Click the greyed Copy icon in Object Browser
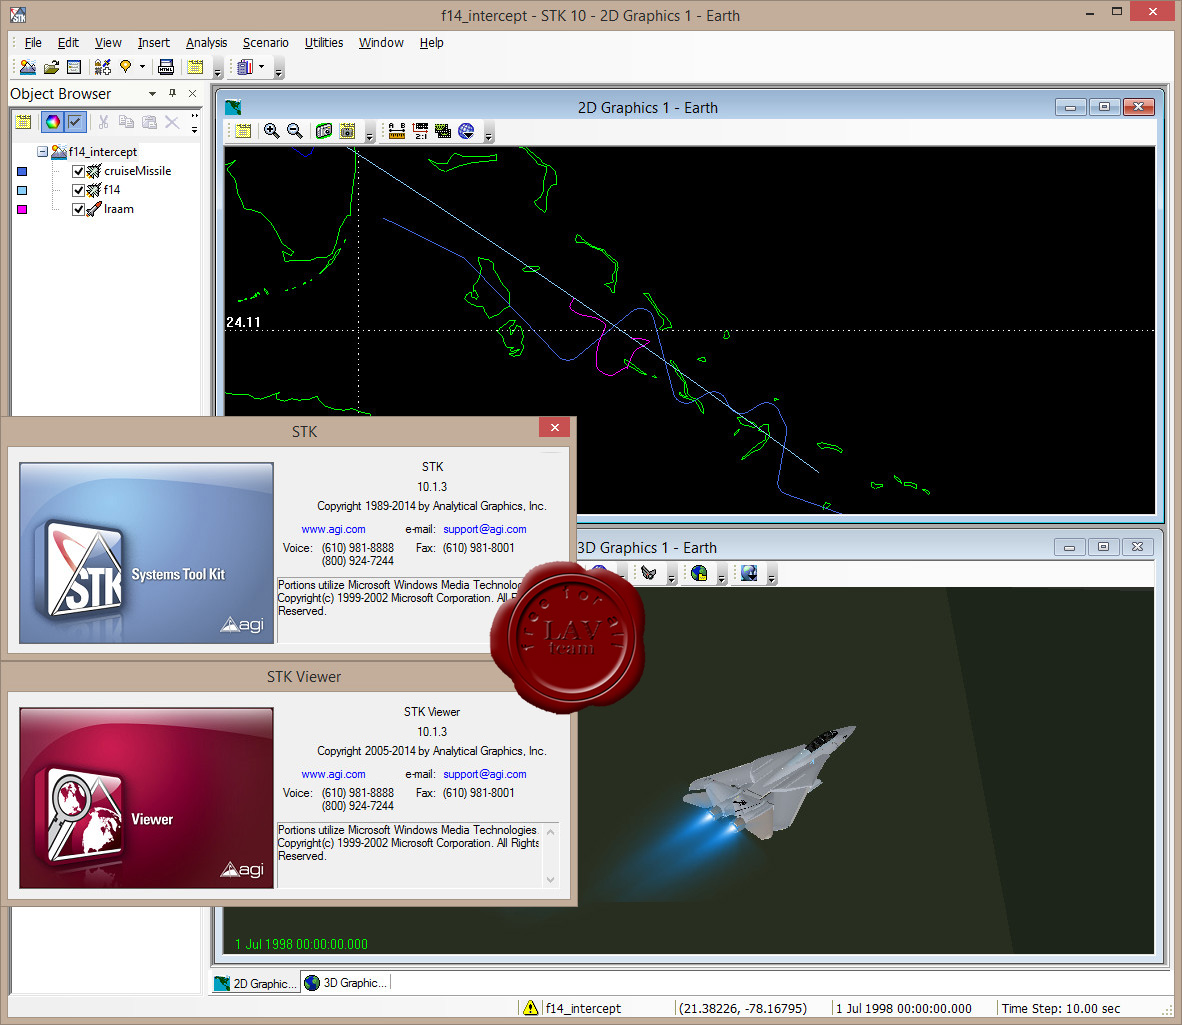The image size is (1182, 1025). coord(126,121)
